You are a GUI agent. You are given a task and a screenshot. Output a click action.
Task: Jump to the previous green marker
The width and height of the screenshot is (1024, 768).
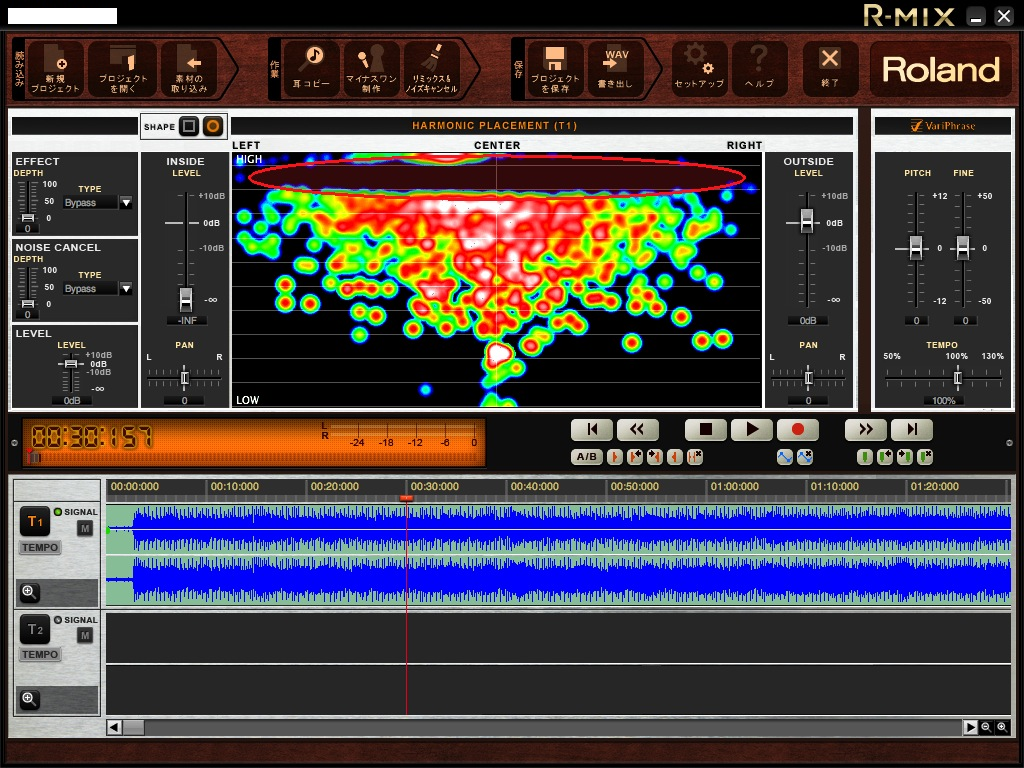(885, 456)
